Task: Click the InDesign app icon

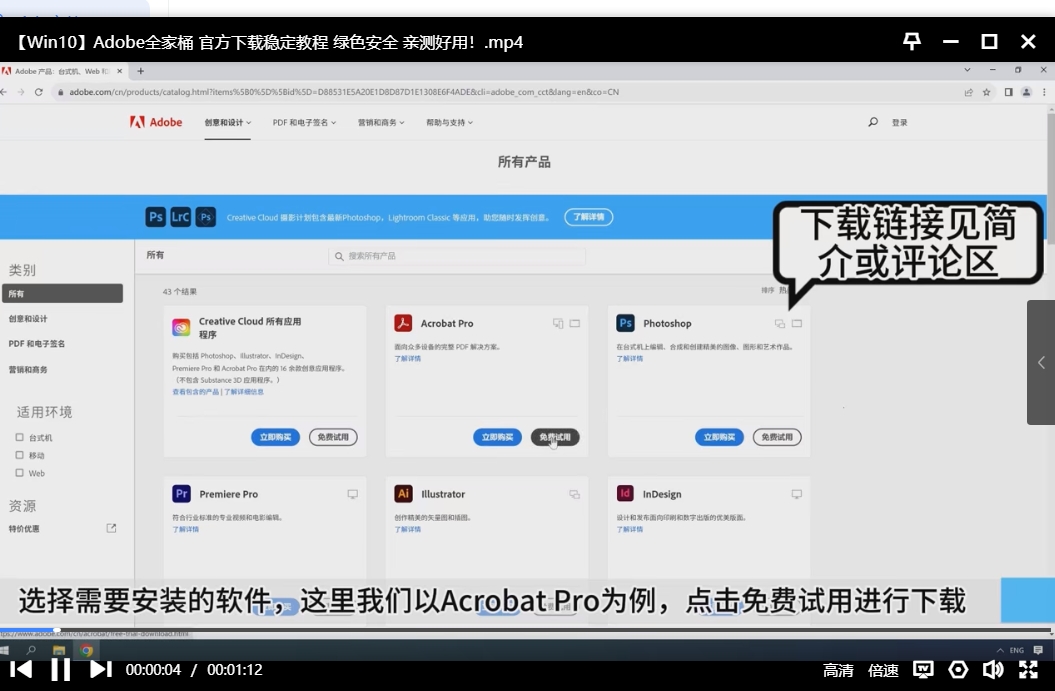Action: click(626, 493)
